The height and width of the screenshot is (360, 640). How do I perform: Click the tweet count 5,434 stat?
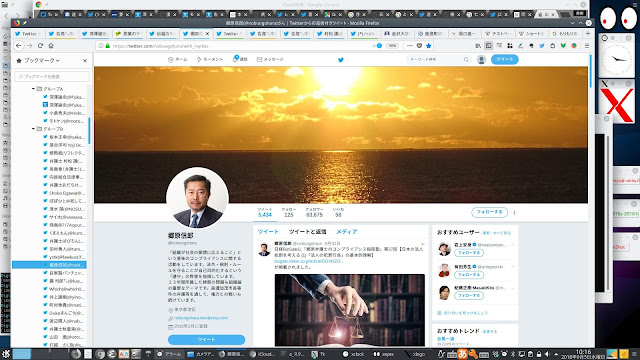(x=264, y=212)
